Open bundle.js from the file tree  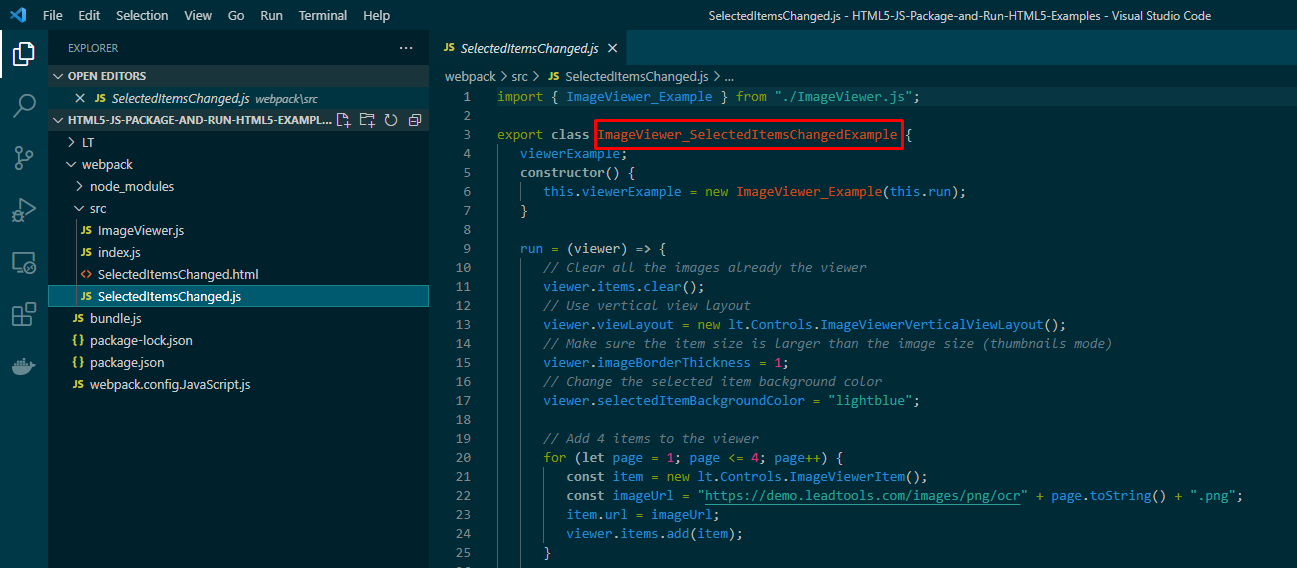(238, 318)
